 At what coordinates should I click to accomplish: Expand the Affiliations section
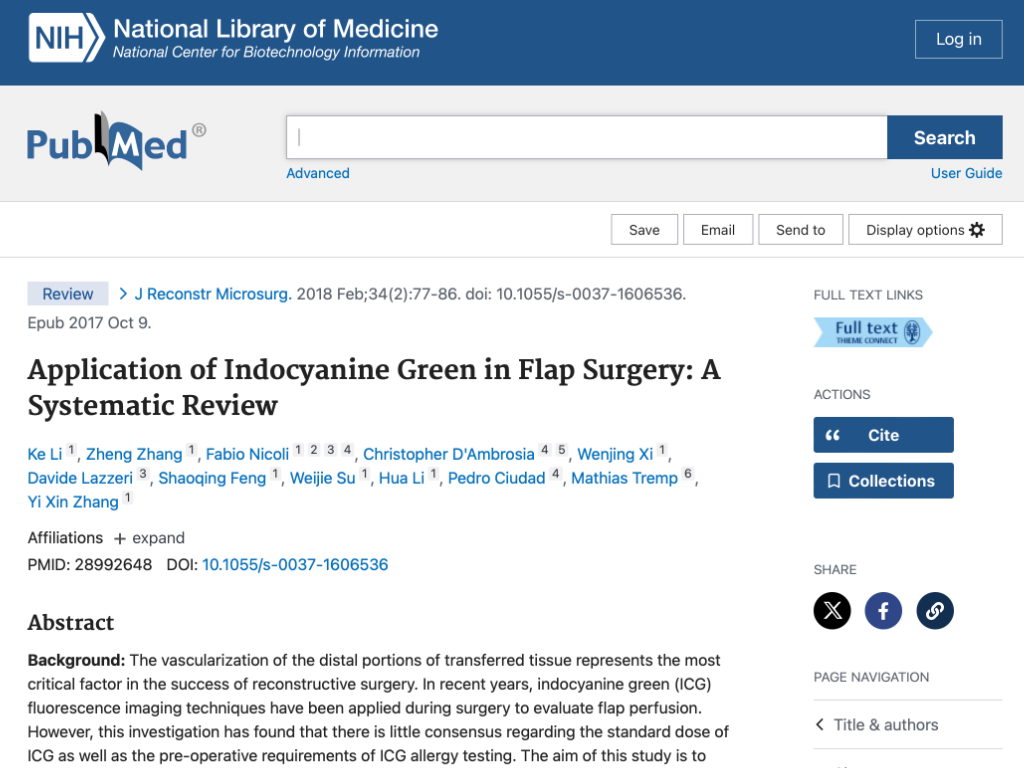point(149,537)
